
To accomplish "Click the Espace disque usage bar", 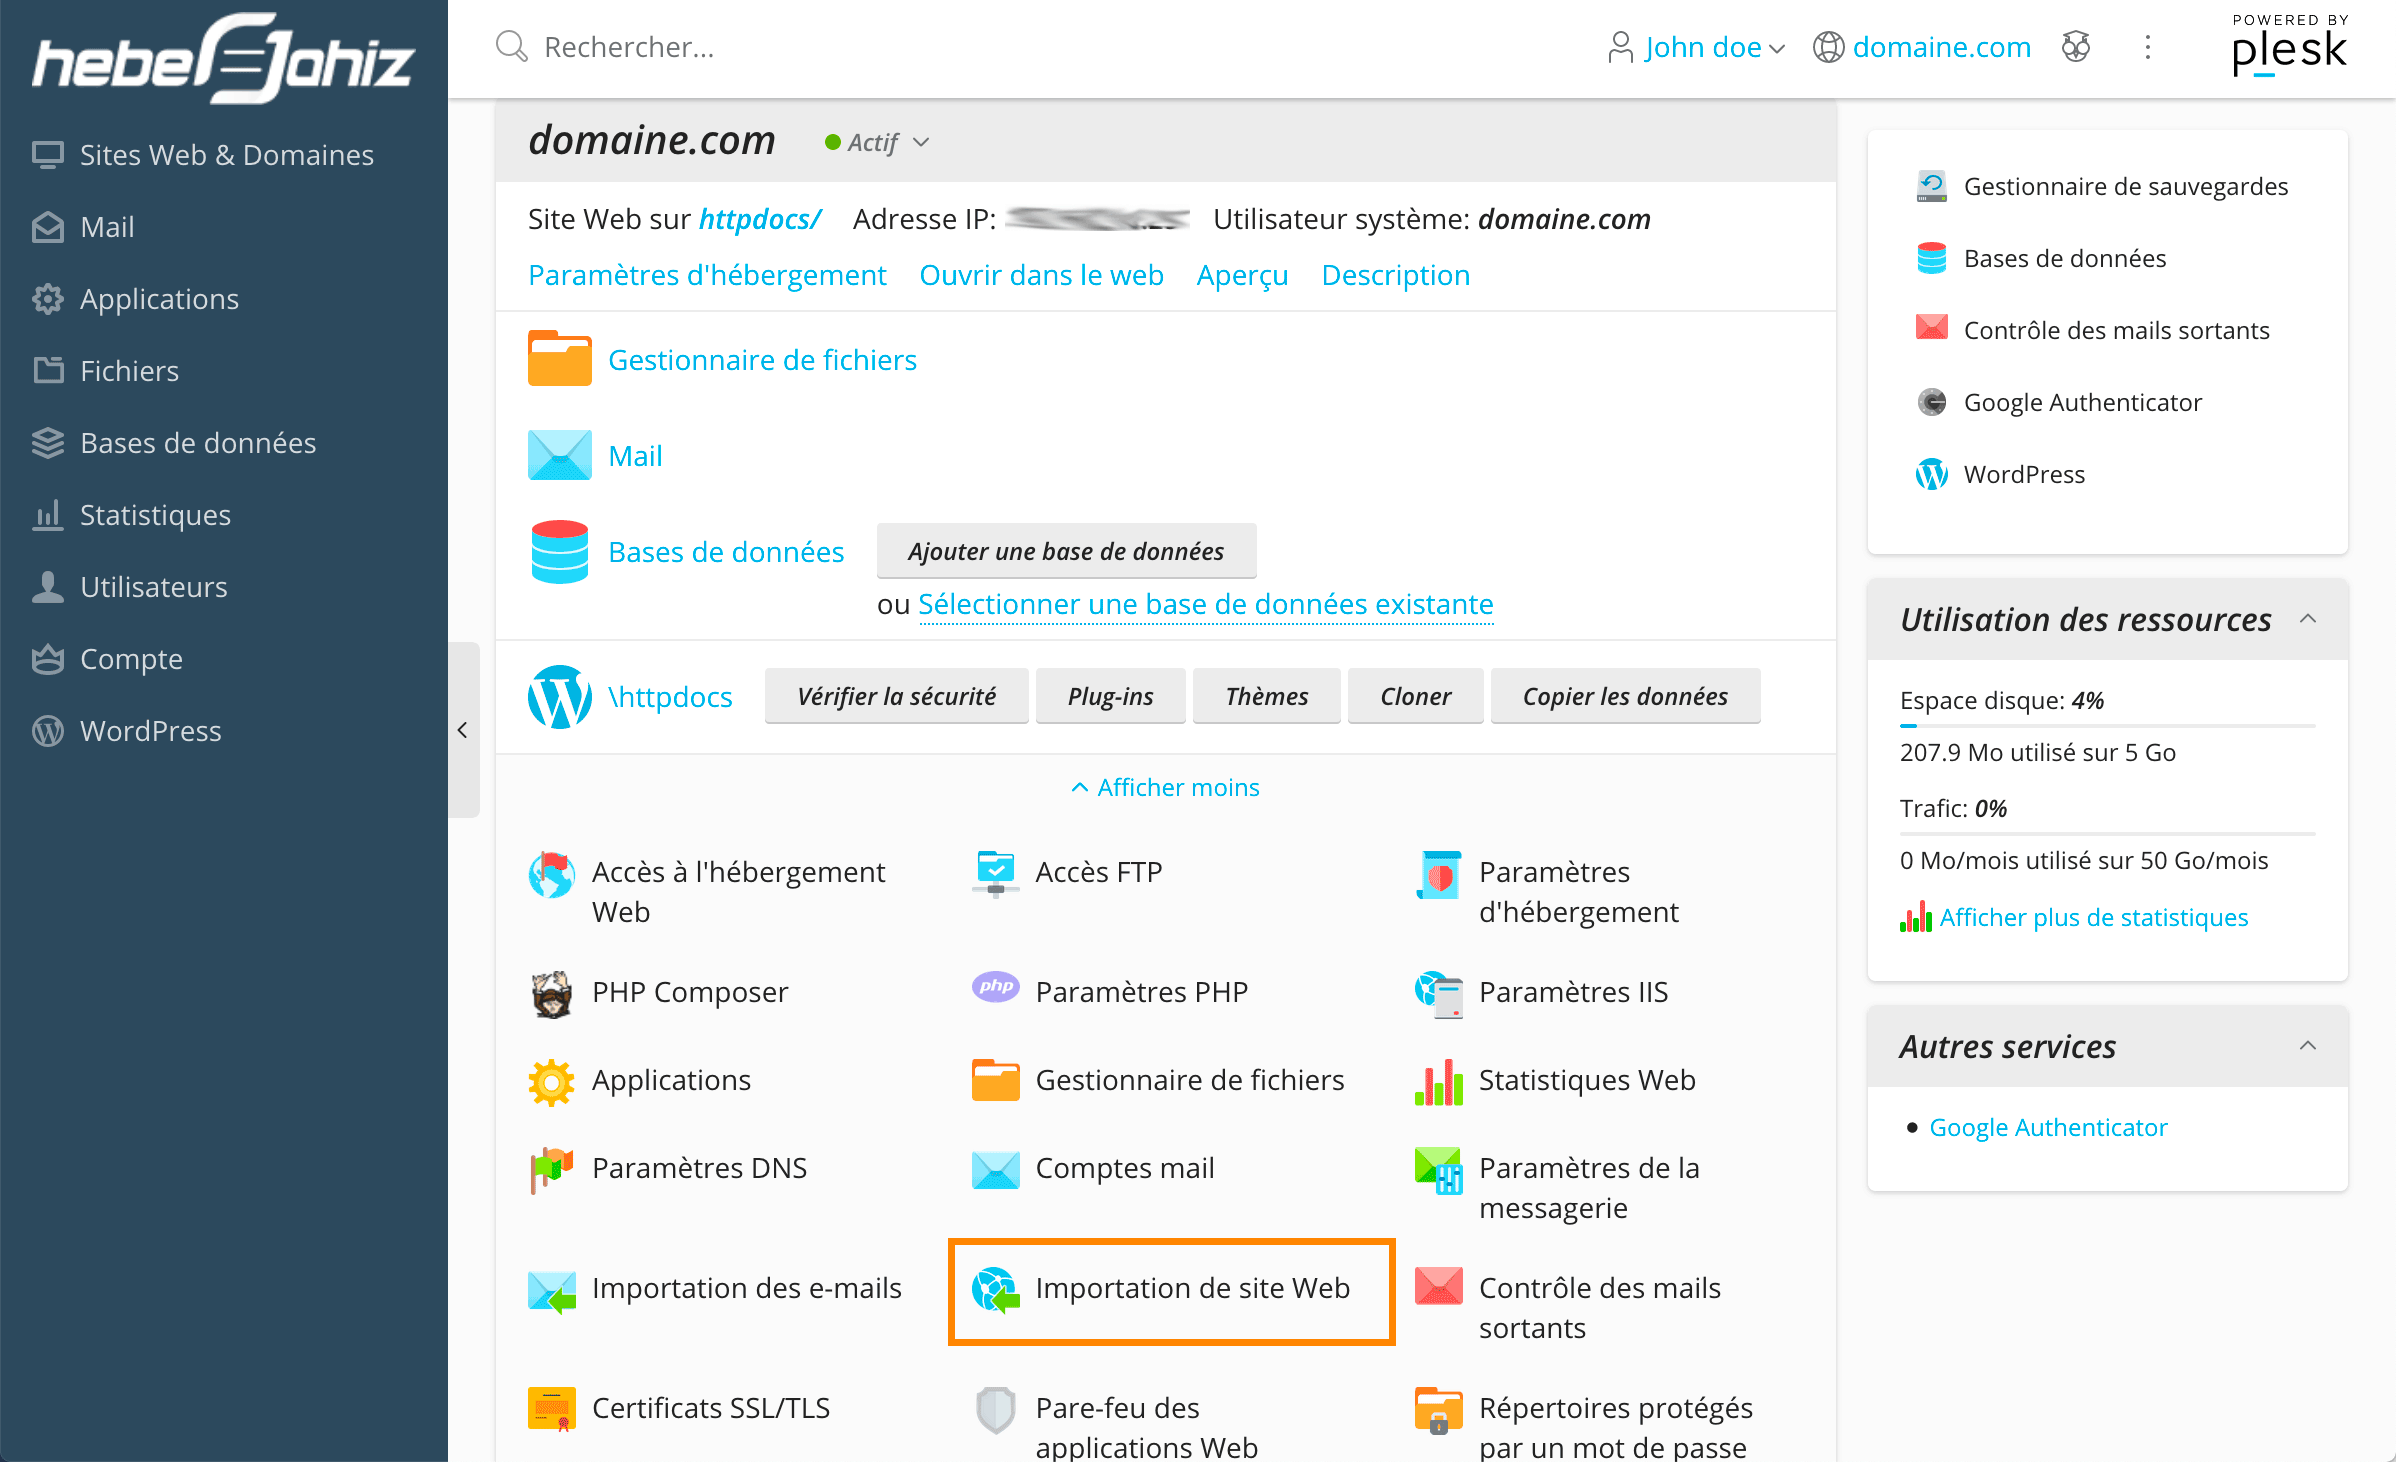I will click(x=2107, y=725).
